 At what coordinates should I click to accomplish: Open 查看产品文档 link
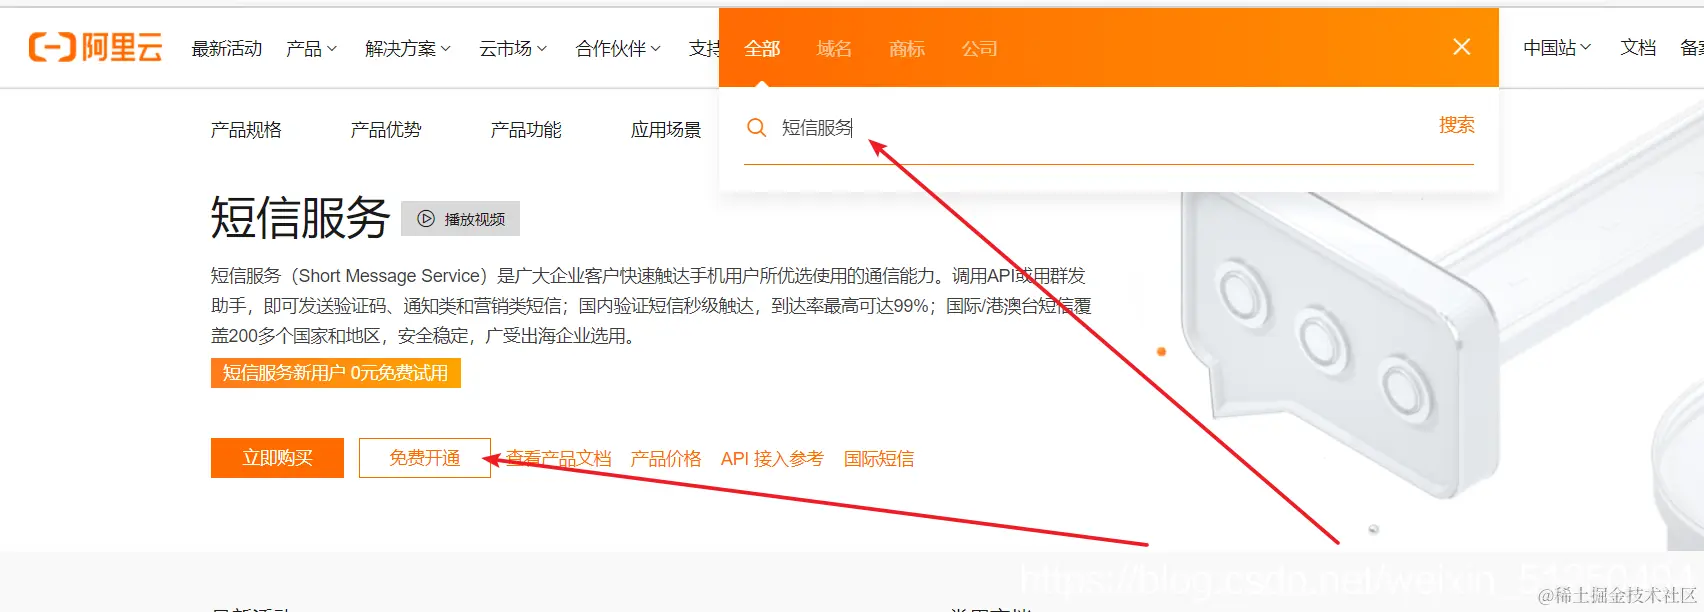559,458
